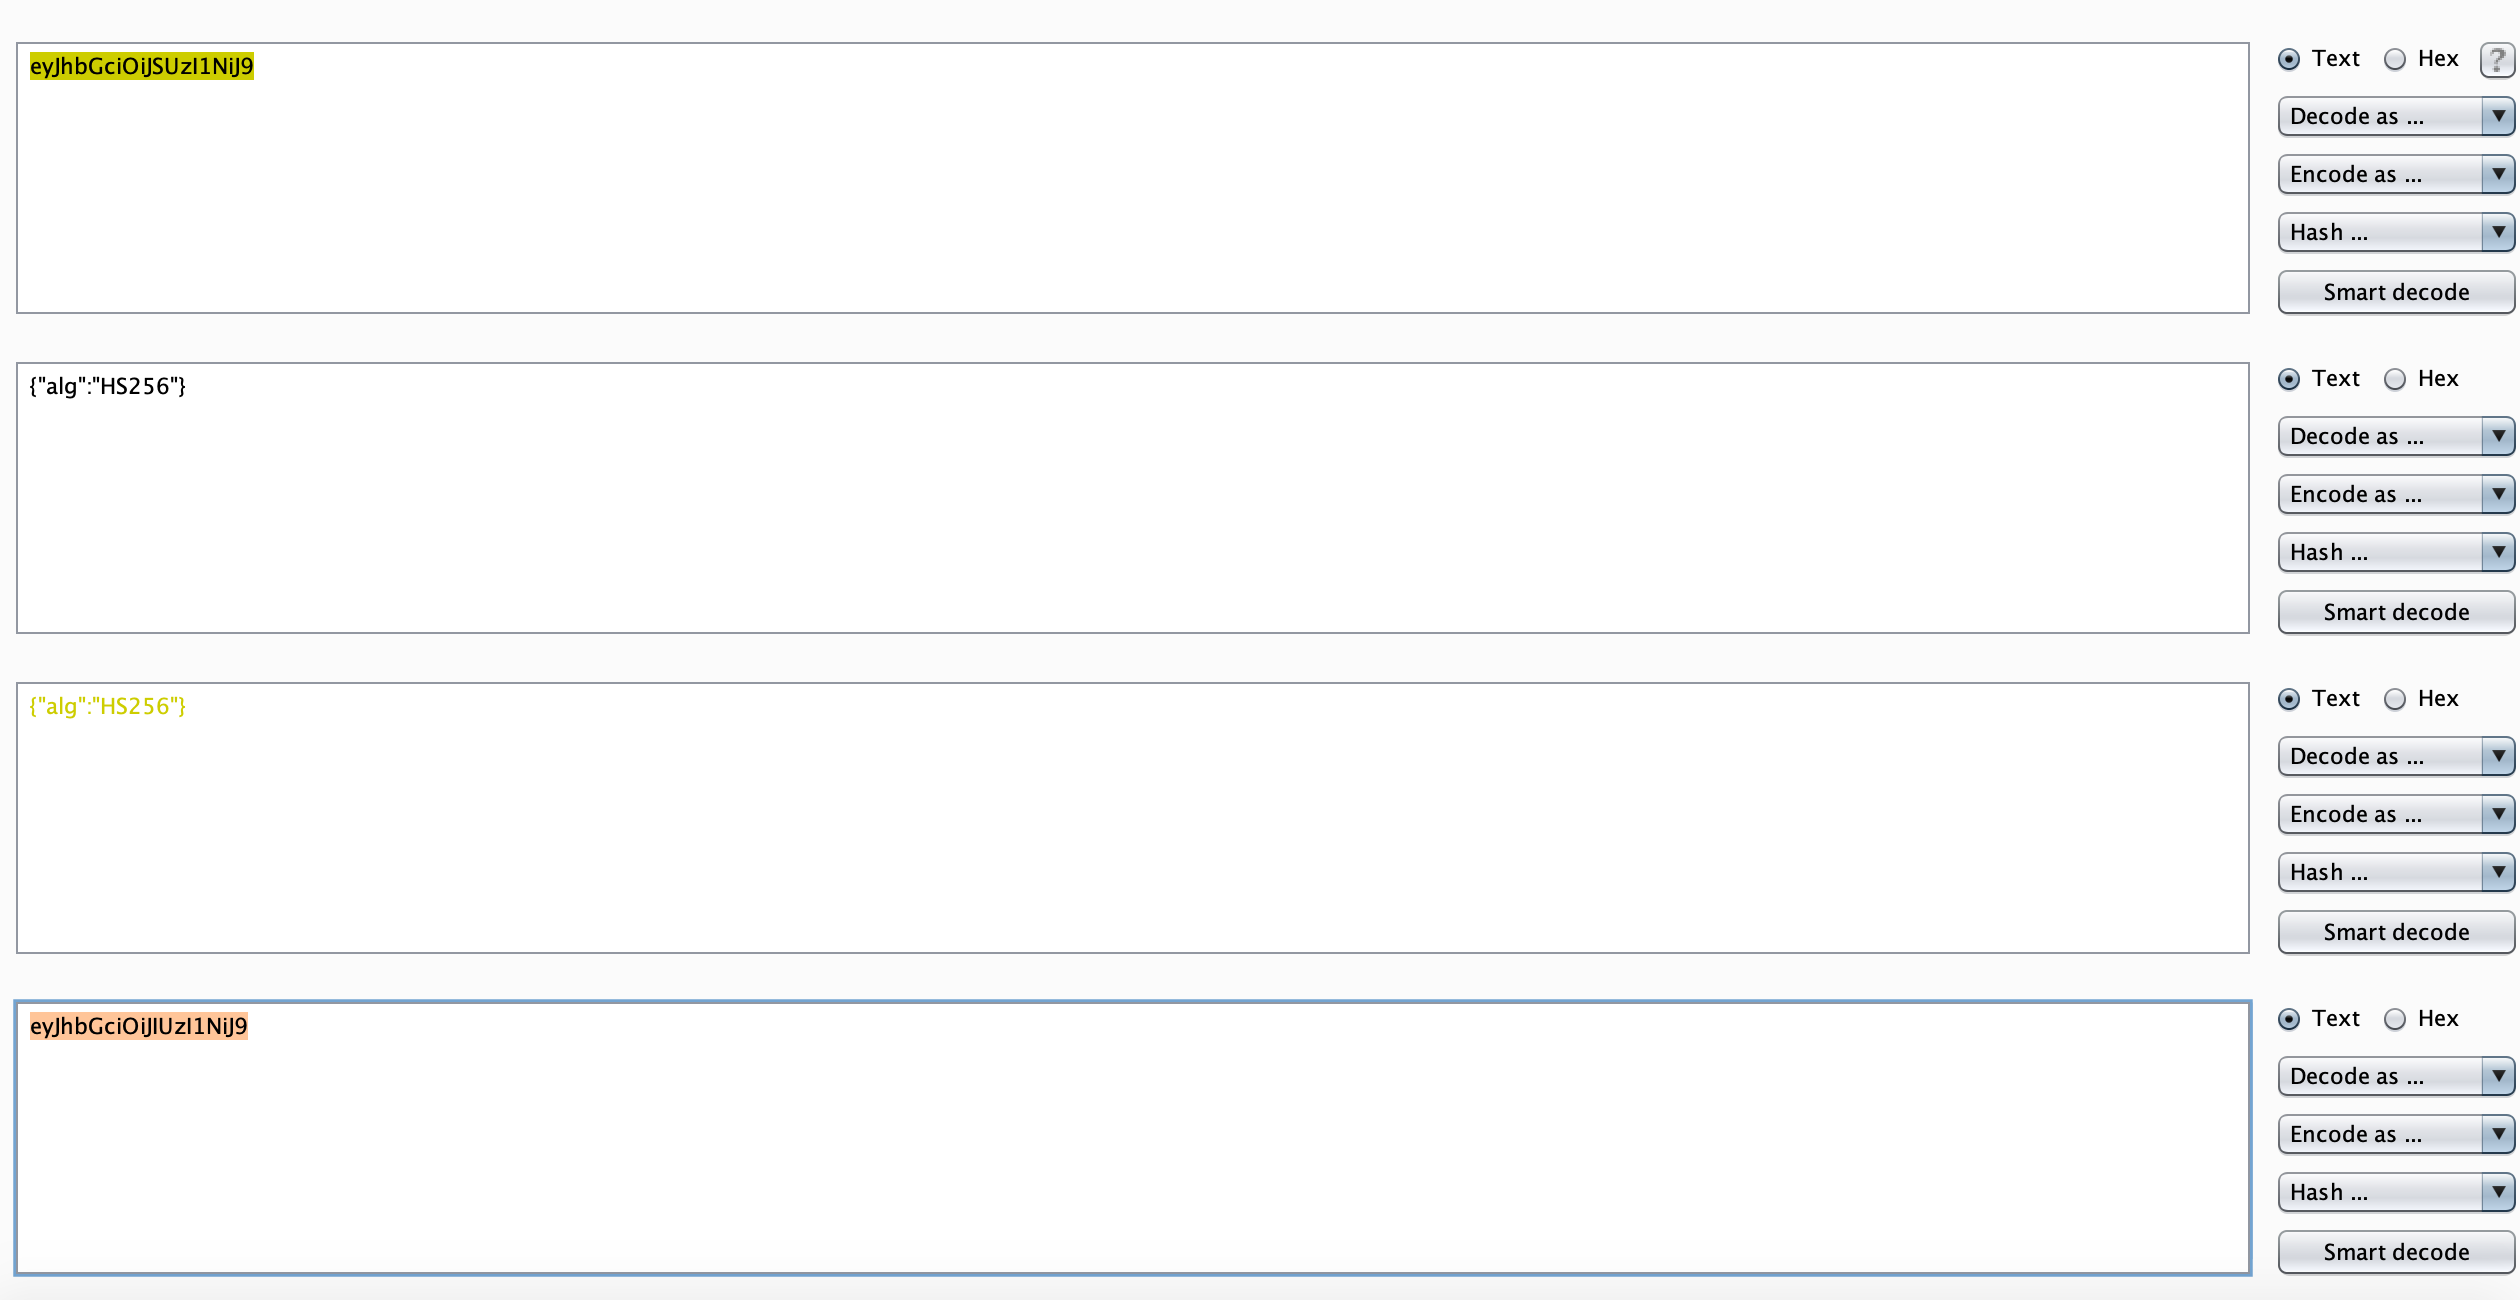Expand third panel's Encode as dropdown
The height and width of the screenshot is (1300, 2520).
2396,815
